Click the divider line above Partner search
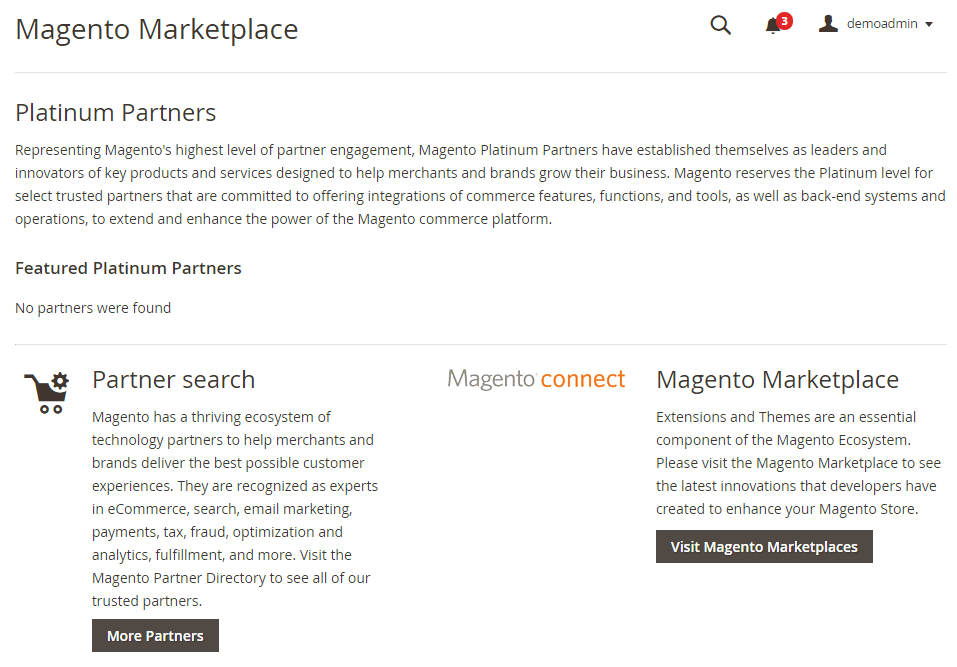 point(480,344)
